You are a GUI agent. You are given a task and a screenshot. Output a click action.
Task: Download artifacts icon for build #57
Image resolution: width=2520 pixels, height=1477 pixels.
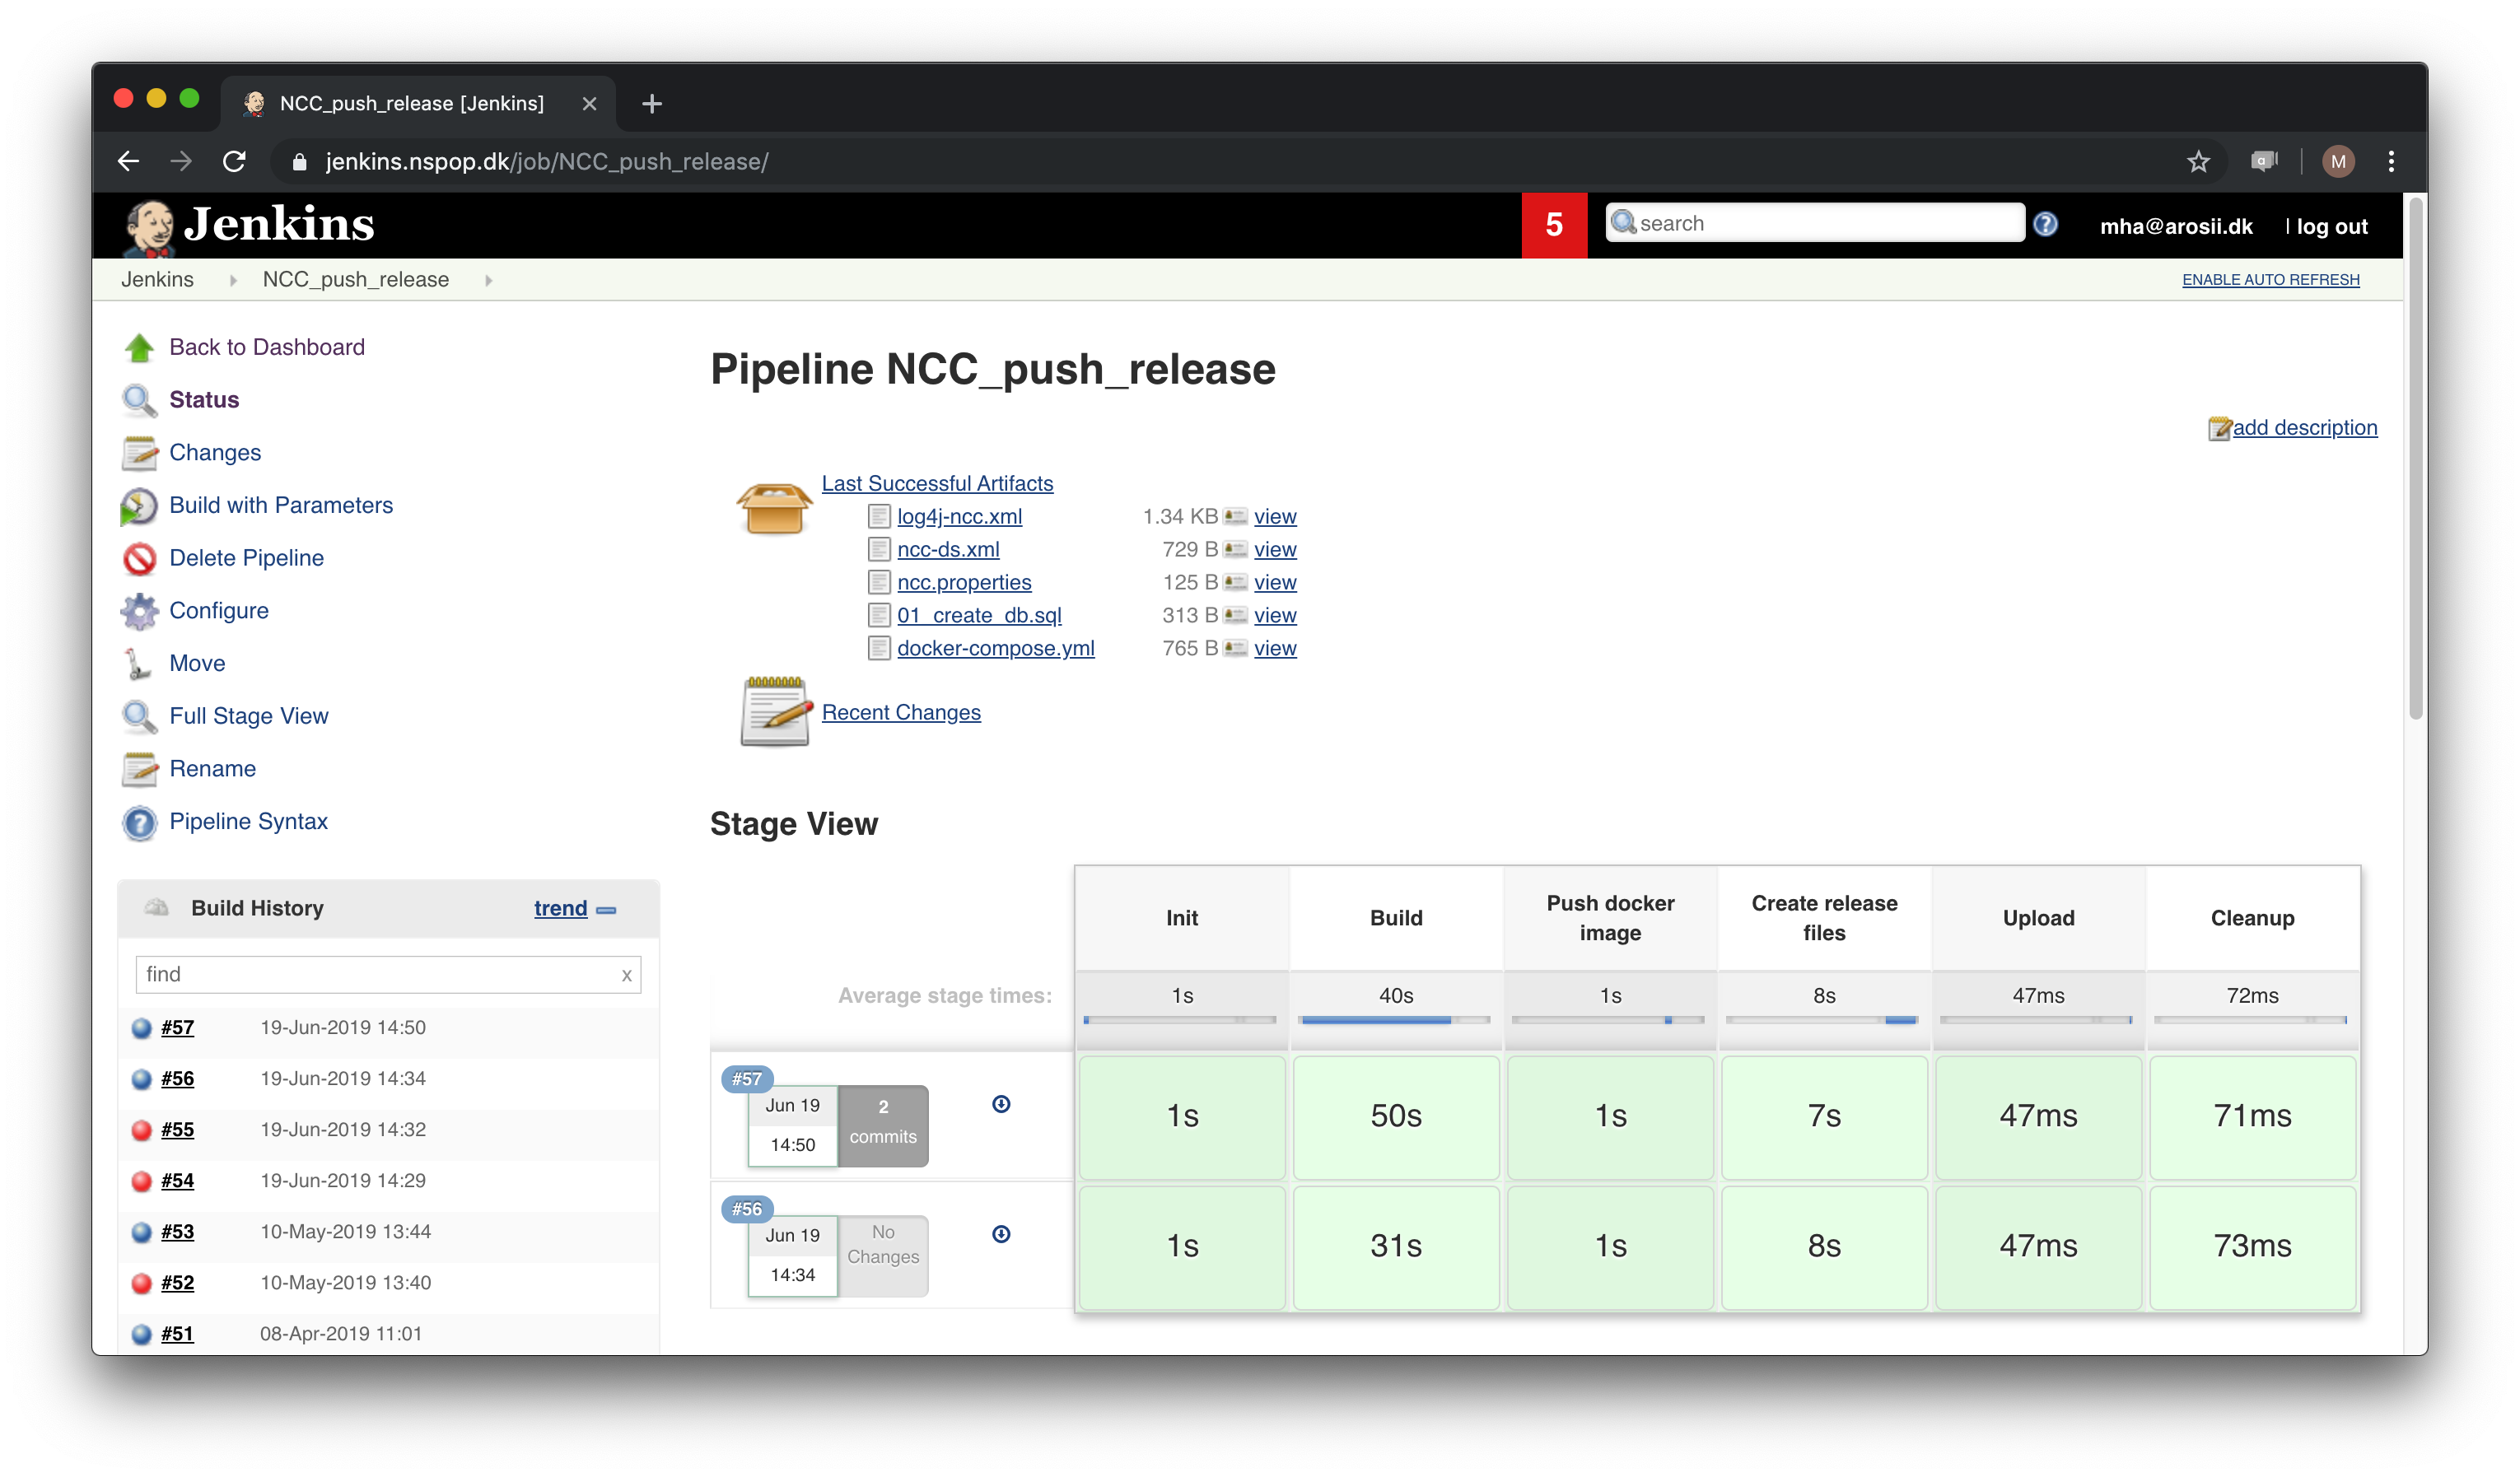(x=1001, y=1104)
